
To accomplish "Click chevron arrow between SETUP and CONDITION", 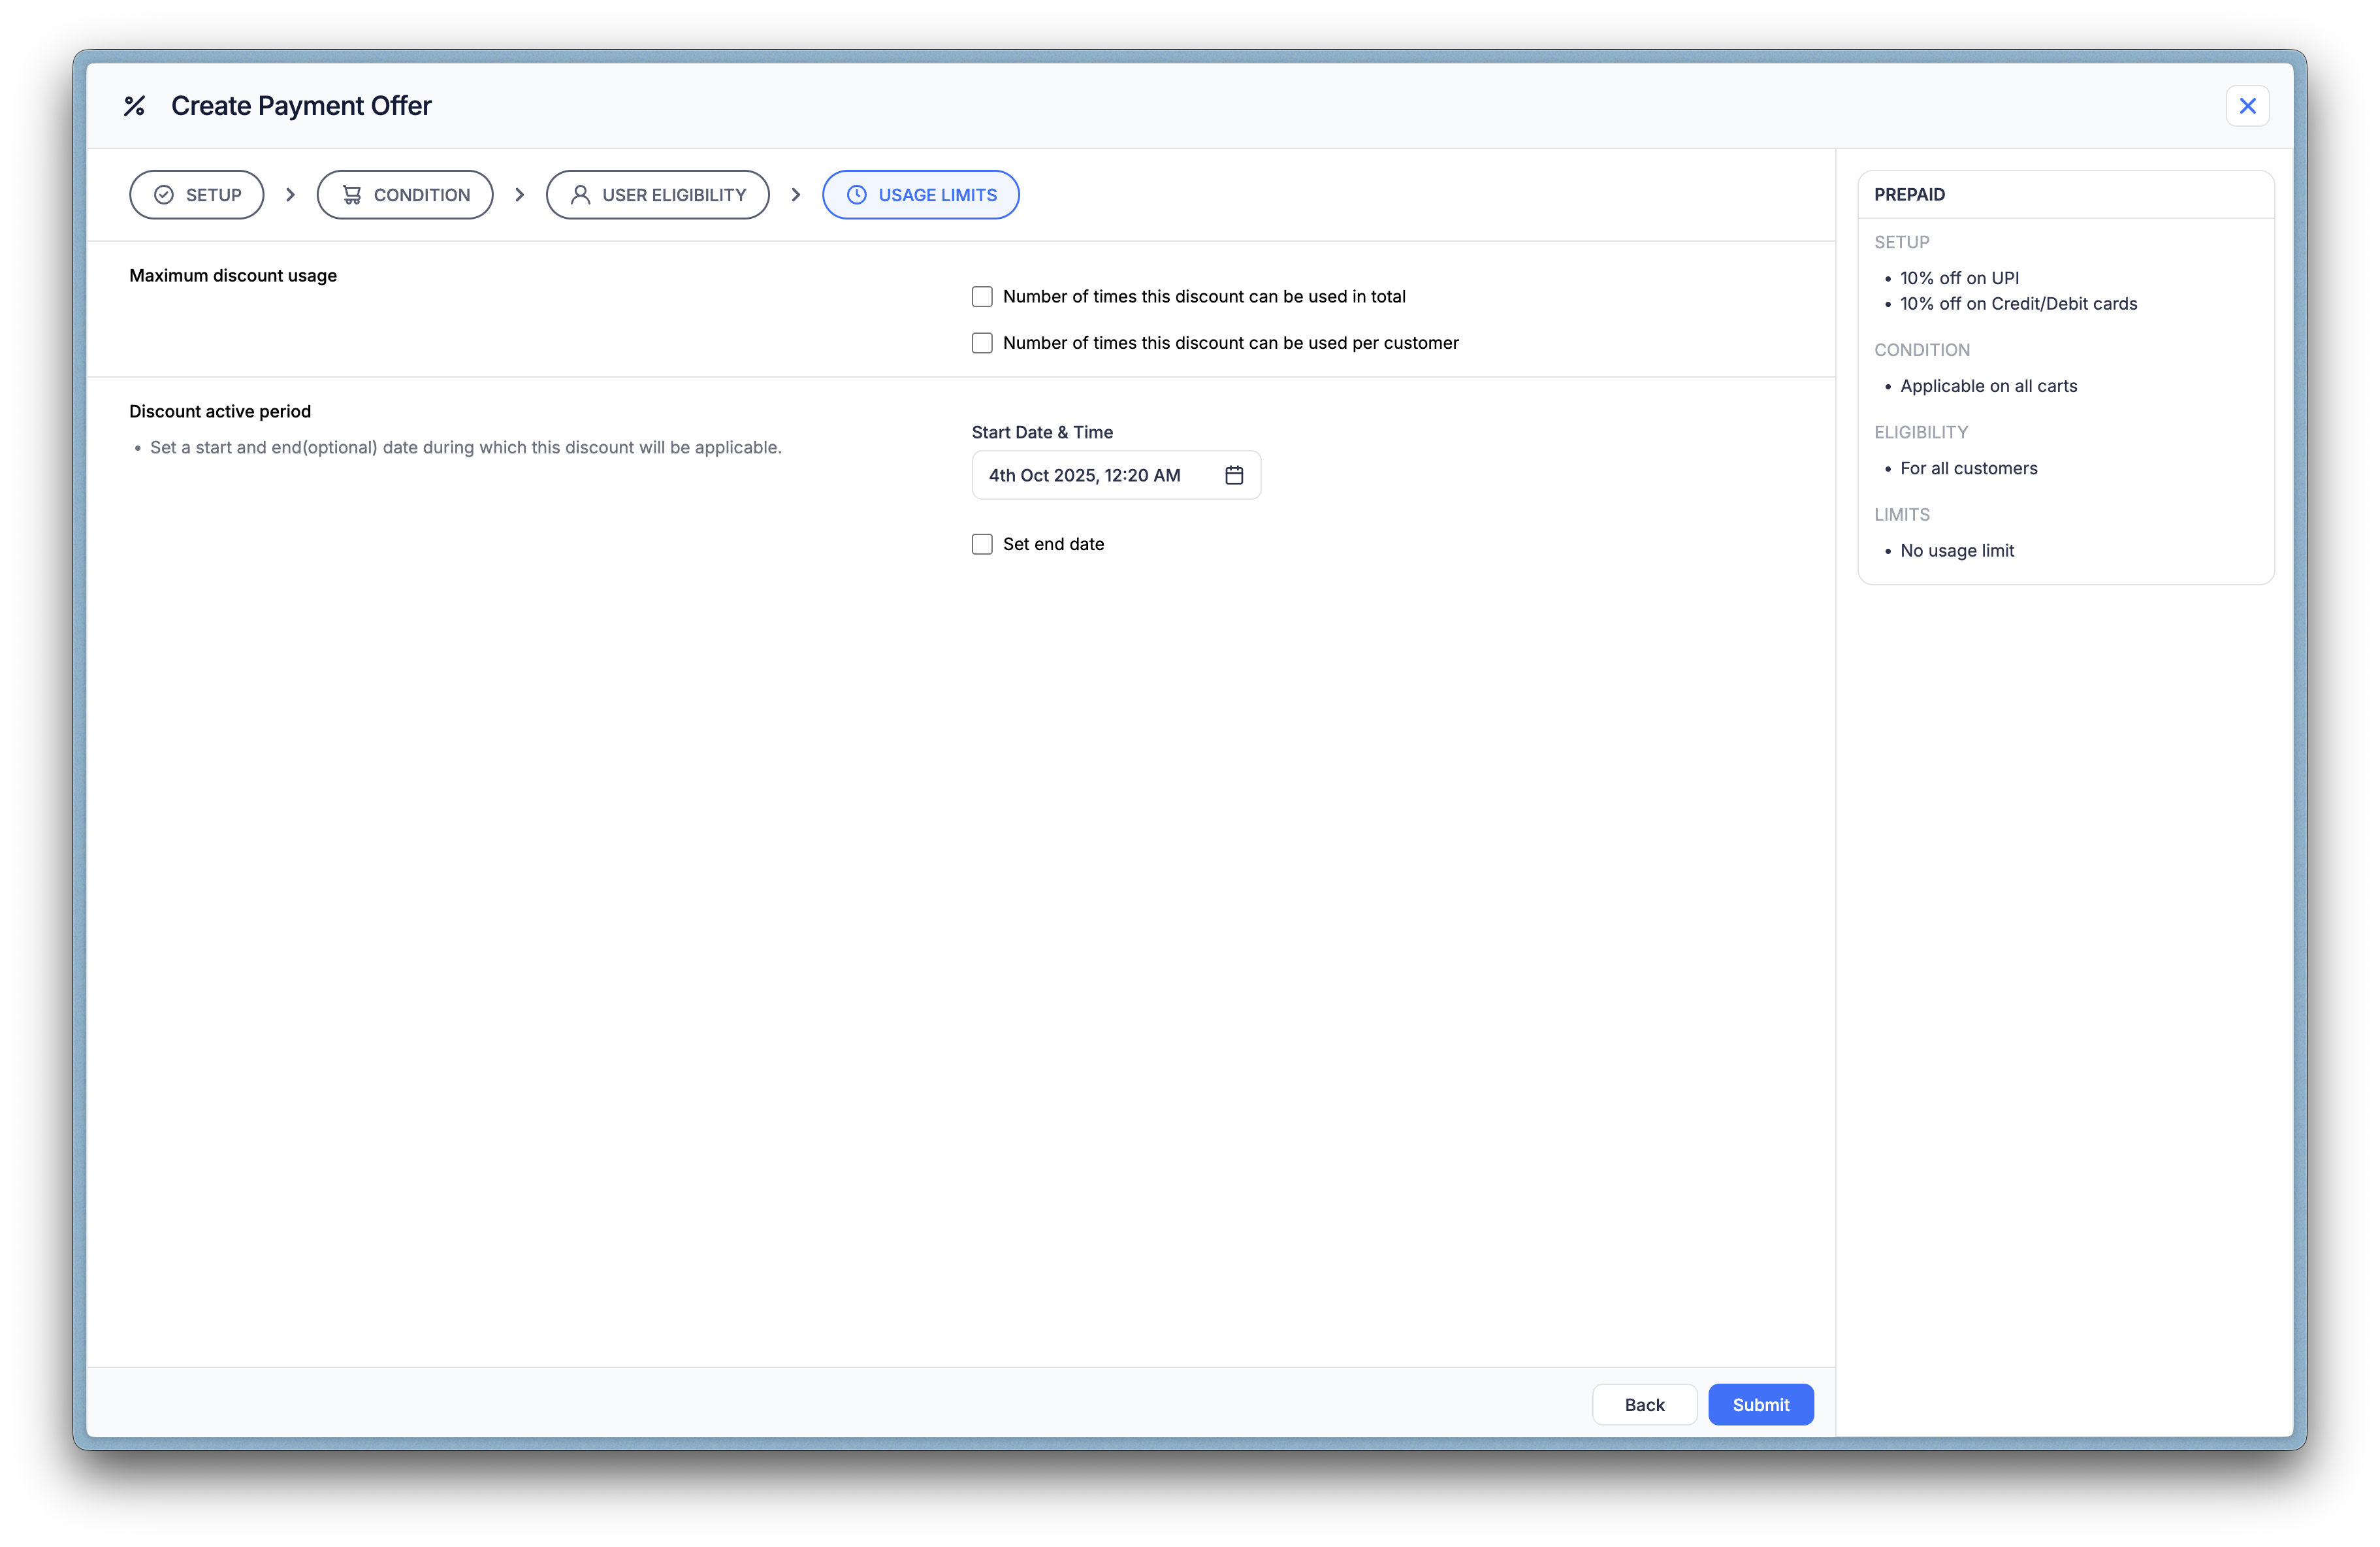I will pos(290,195).
